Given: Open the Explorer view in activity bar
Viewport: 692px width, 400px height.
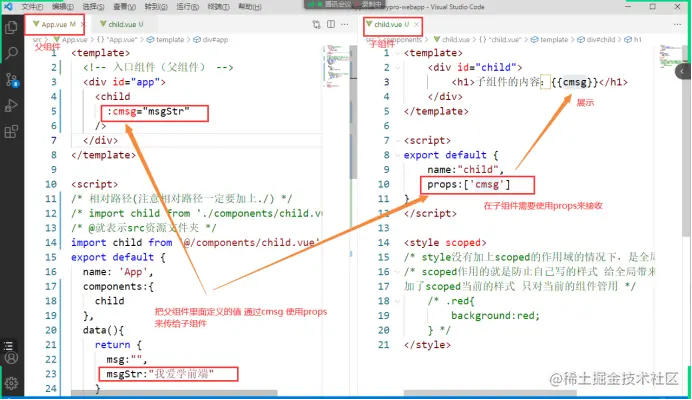Looking at the screenshot, I should [11, 27].
